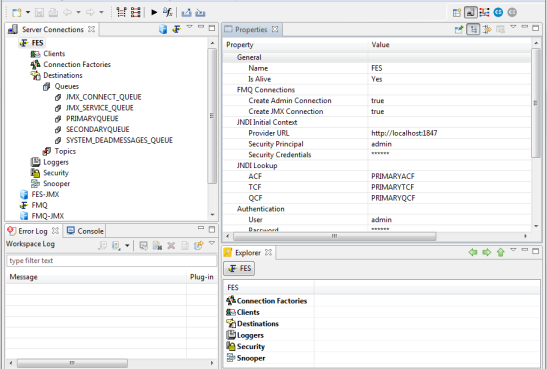Open the Server Connections view menu triangle

click(x=189, y=27)
